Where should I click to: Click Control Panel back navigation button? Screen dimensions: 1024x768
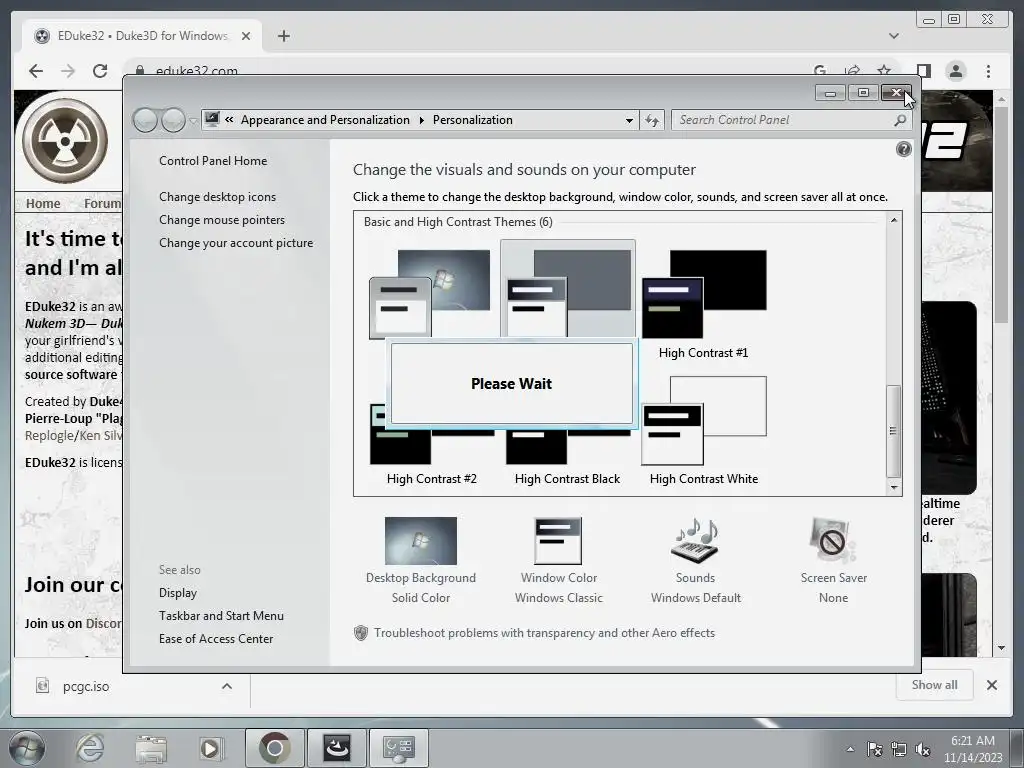tap(145, 120)
